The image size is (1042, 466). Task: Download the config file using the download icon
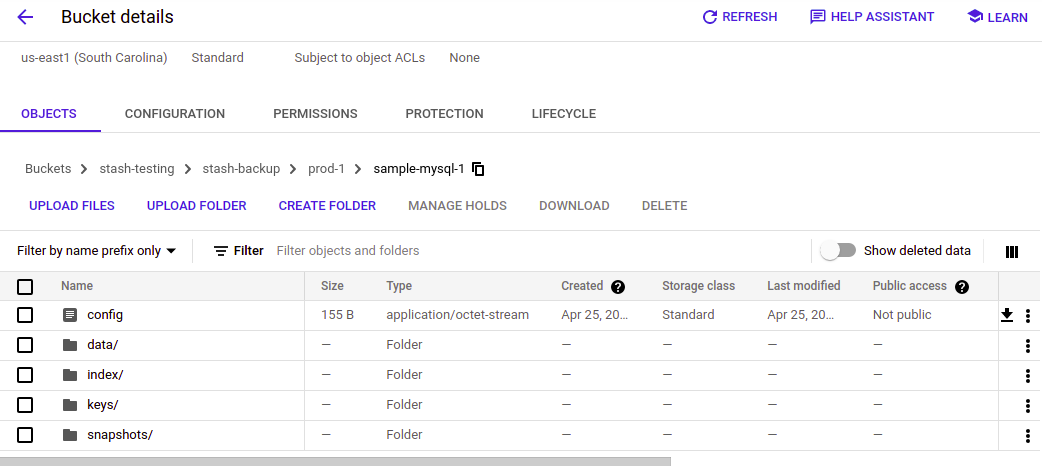(x=1007, y=315)
